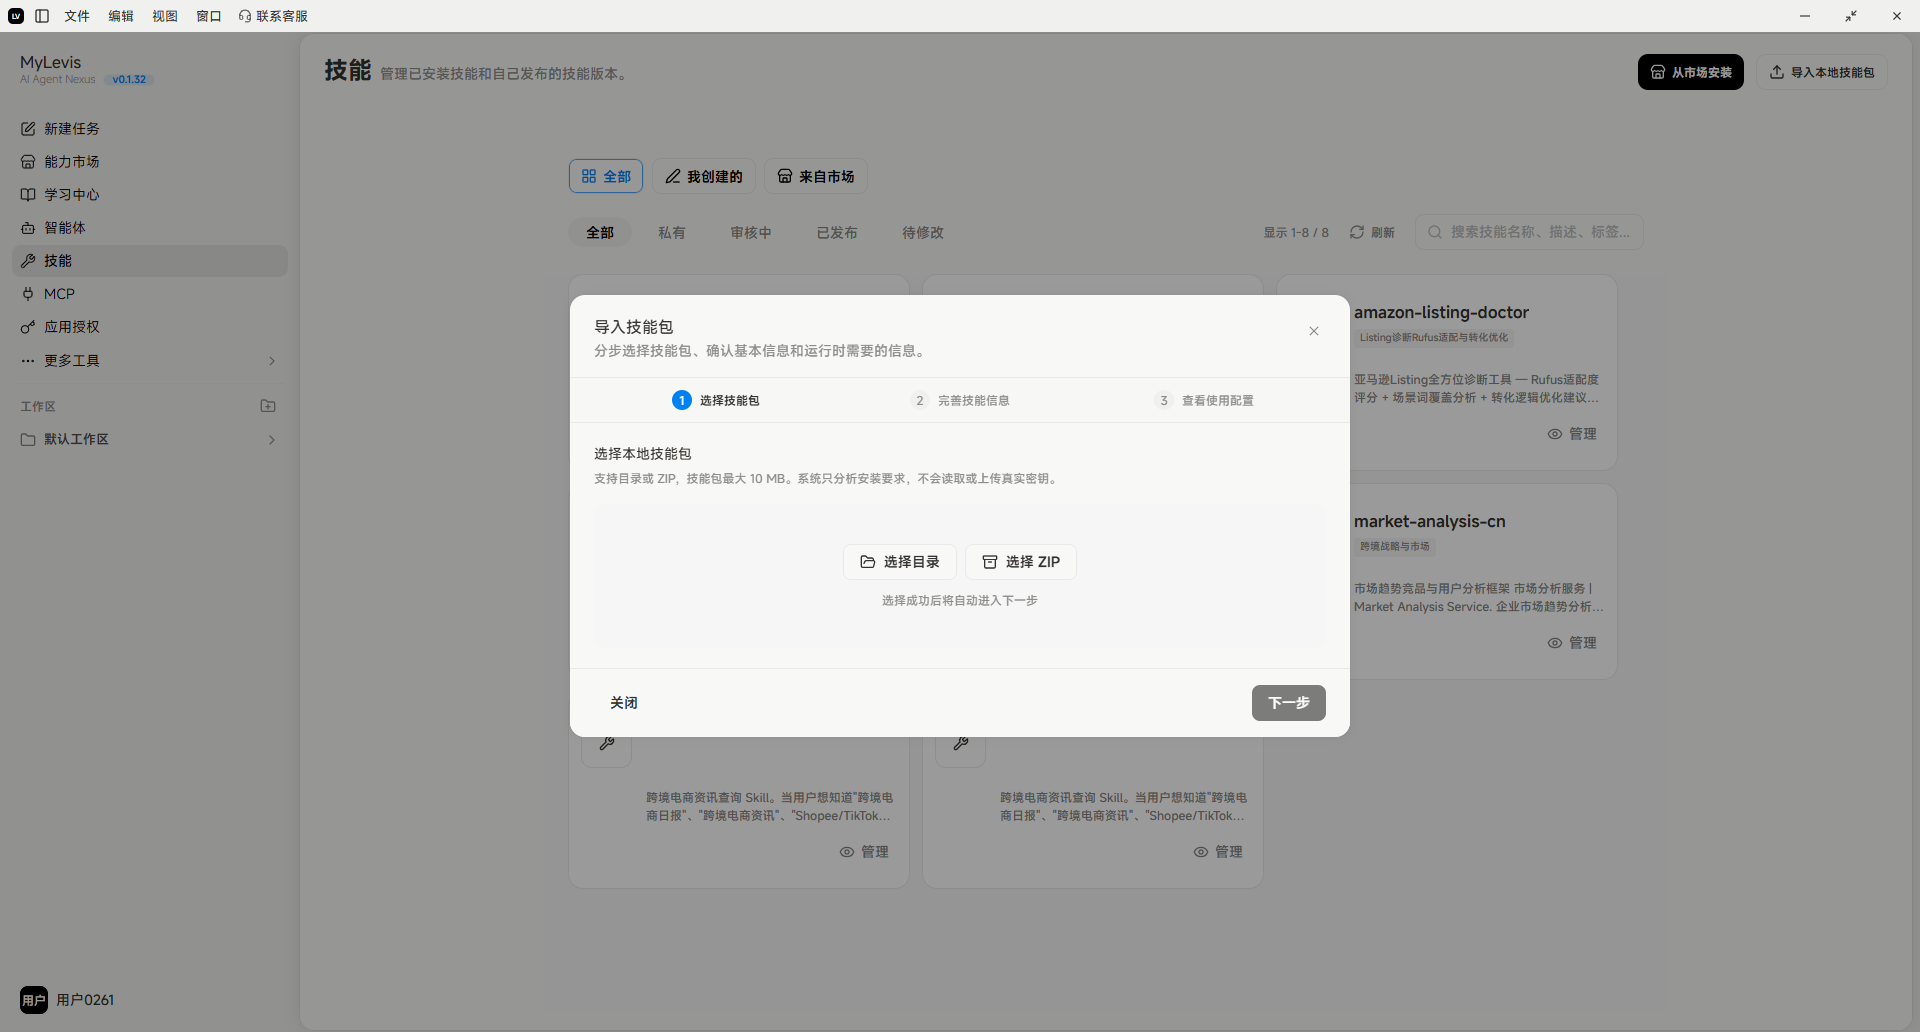
Task: Expand 更多工具 chevron
Action: click(x=272, y=361)
